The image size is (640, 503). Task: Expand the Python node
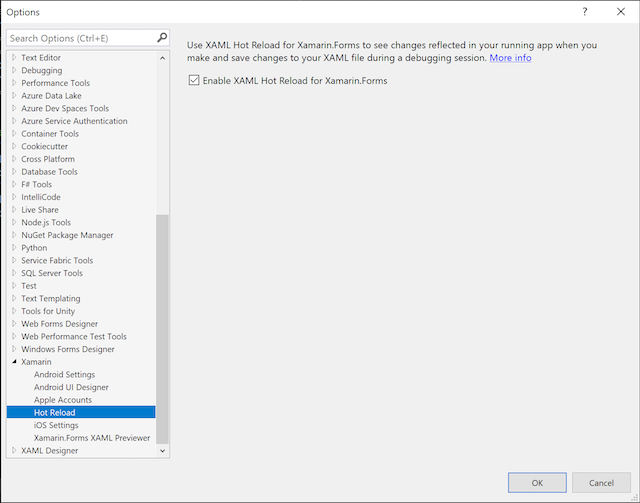pos(14,247)
